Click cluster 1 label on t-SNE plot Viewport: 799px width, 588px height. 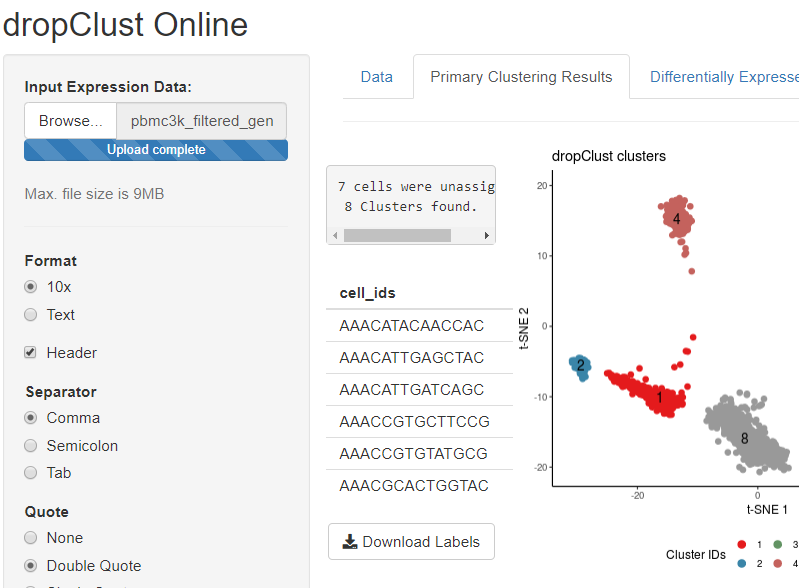[659, 397]
